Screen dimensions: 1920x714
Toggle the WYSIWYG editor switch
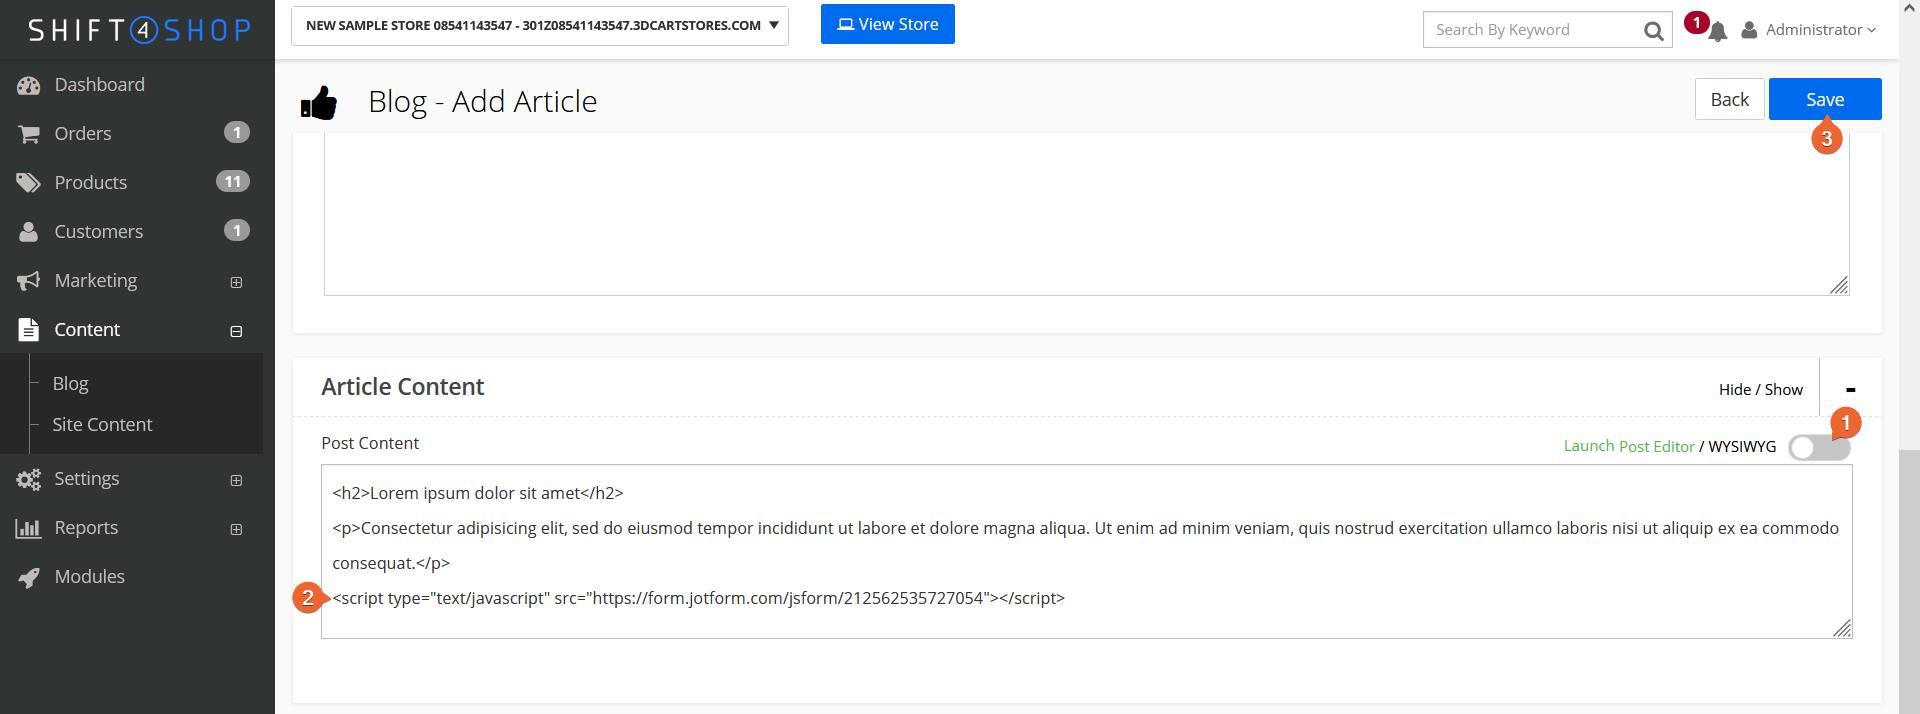pos(1818,447)
